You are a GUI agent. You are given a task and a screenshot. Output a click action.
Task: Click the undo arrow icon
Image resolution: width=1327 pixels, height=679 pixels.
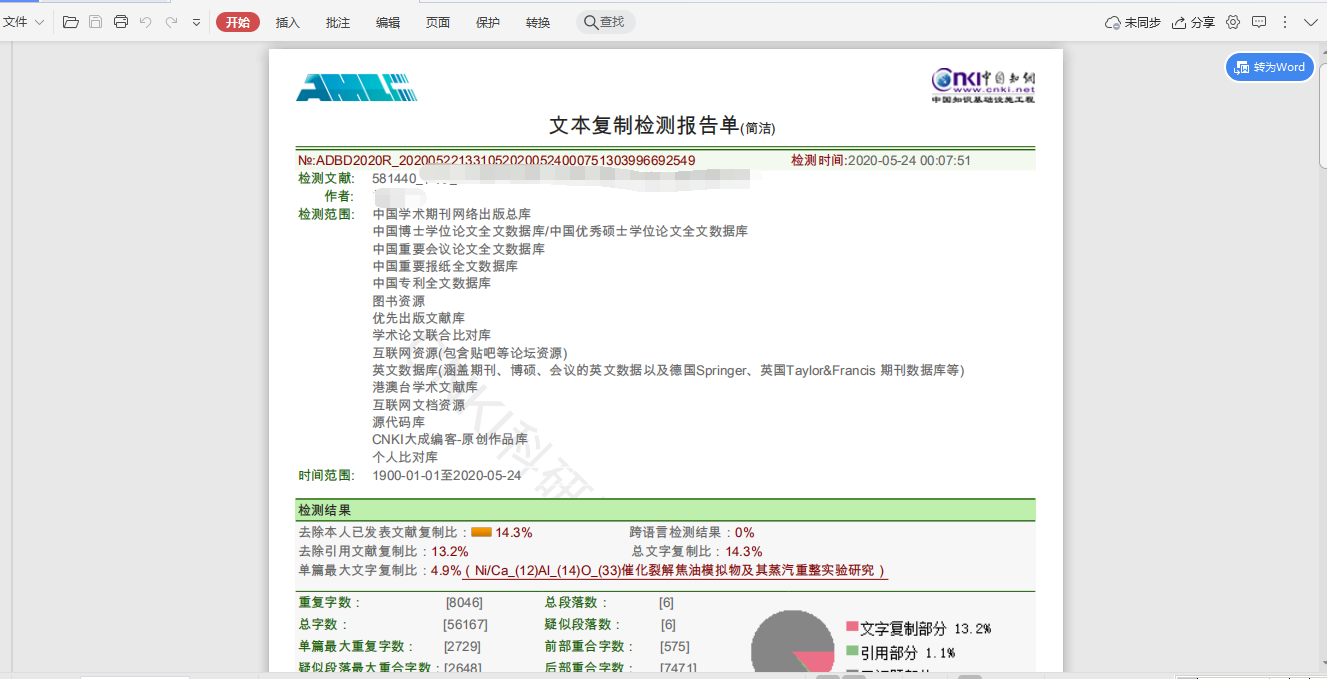coord(146,22)
